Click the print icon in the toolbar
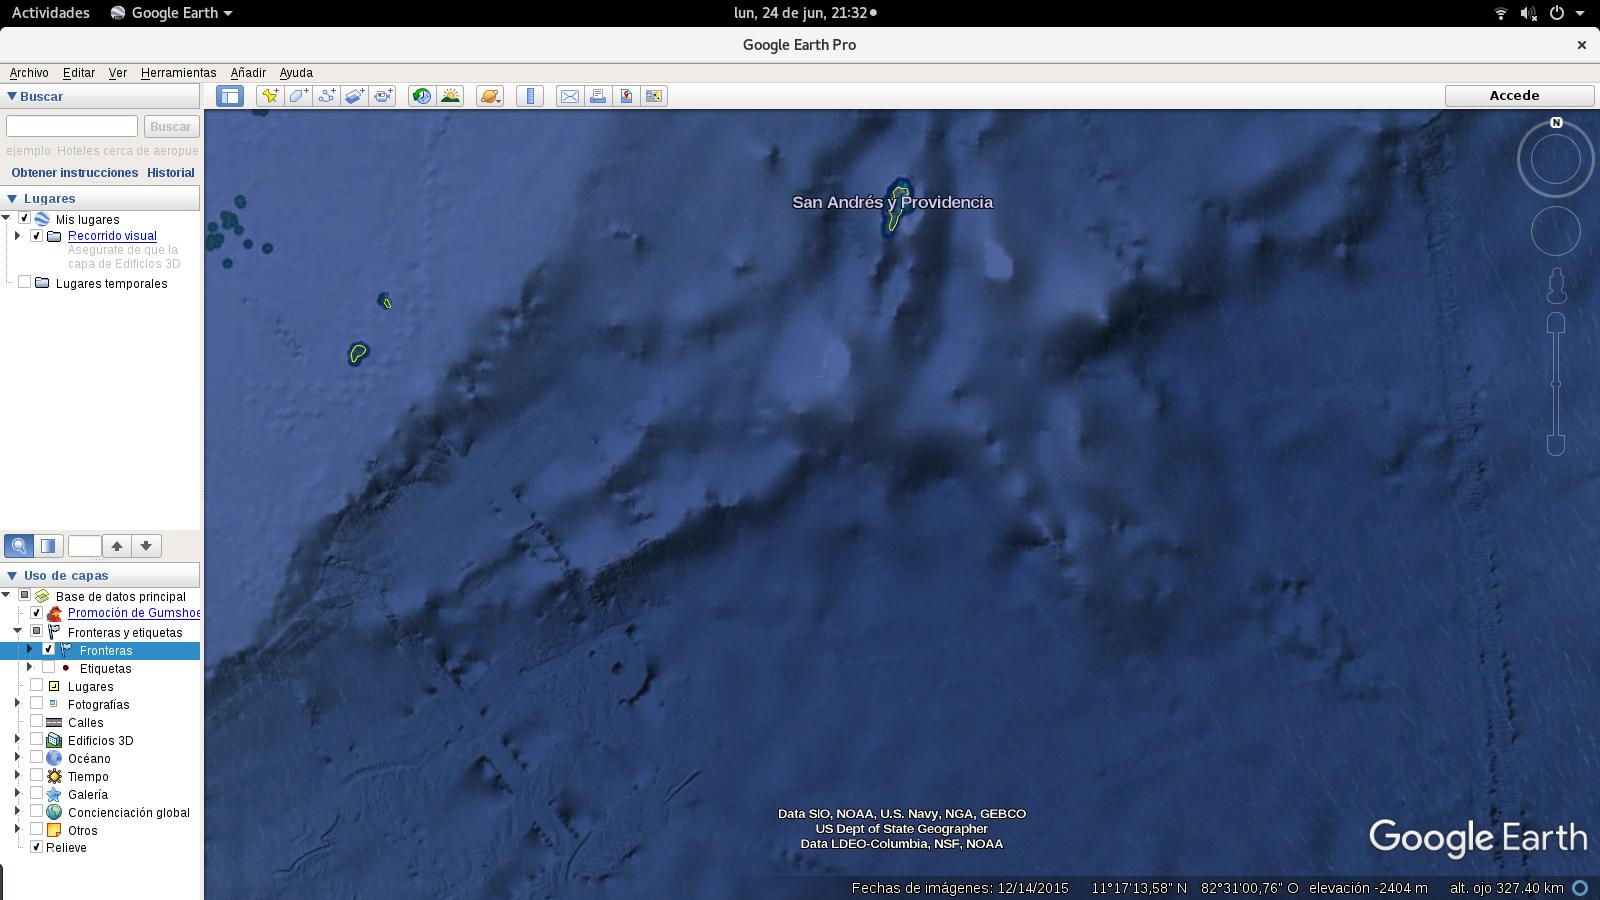This screenshot has width=1600, height=900. [598, 96]
